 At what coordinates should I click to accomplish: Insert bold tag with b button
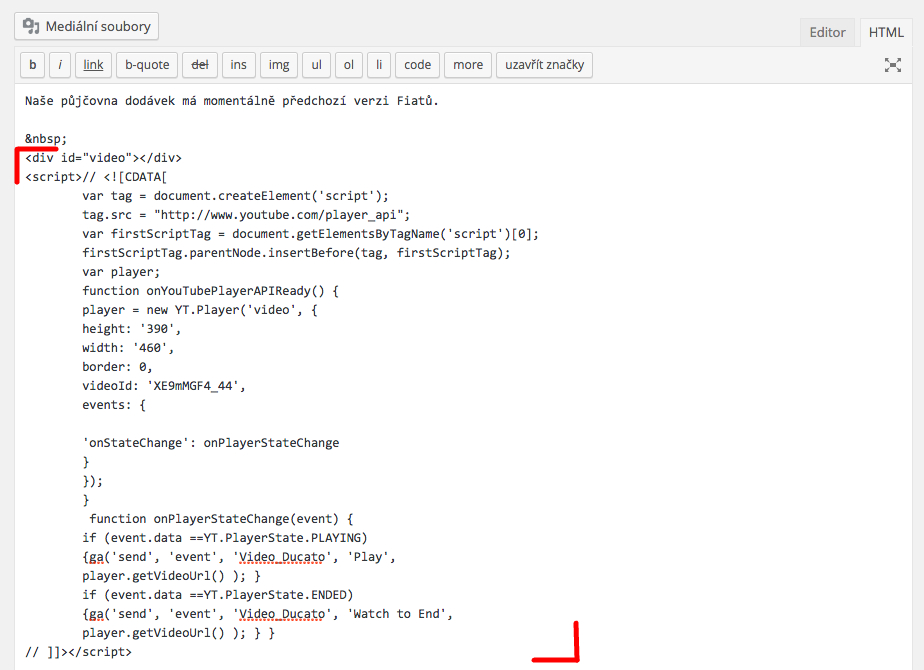tap(32, 65)
